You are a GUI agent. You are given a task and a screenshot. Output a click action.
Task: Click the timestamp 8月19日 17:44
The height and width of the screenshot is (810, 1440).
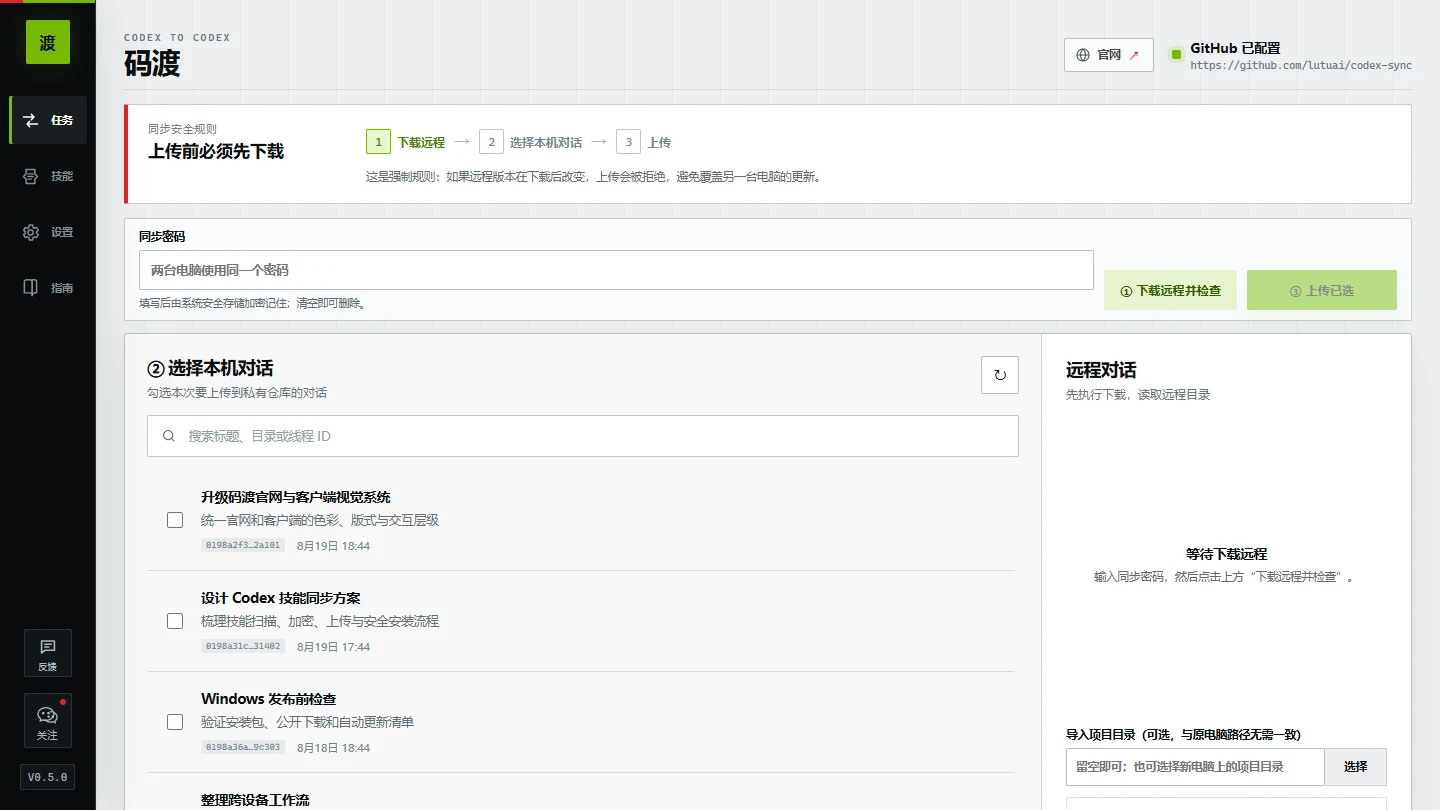point(334,647)
